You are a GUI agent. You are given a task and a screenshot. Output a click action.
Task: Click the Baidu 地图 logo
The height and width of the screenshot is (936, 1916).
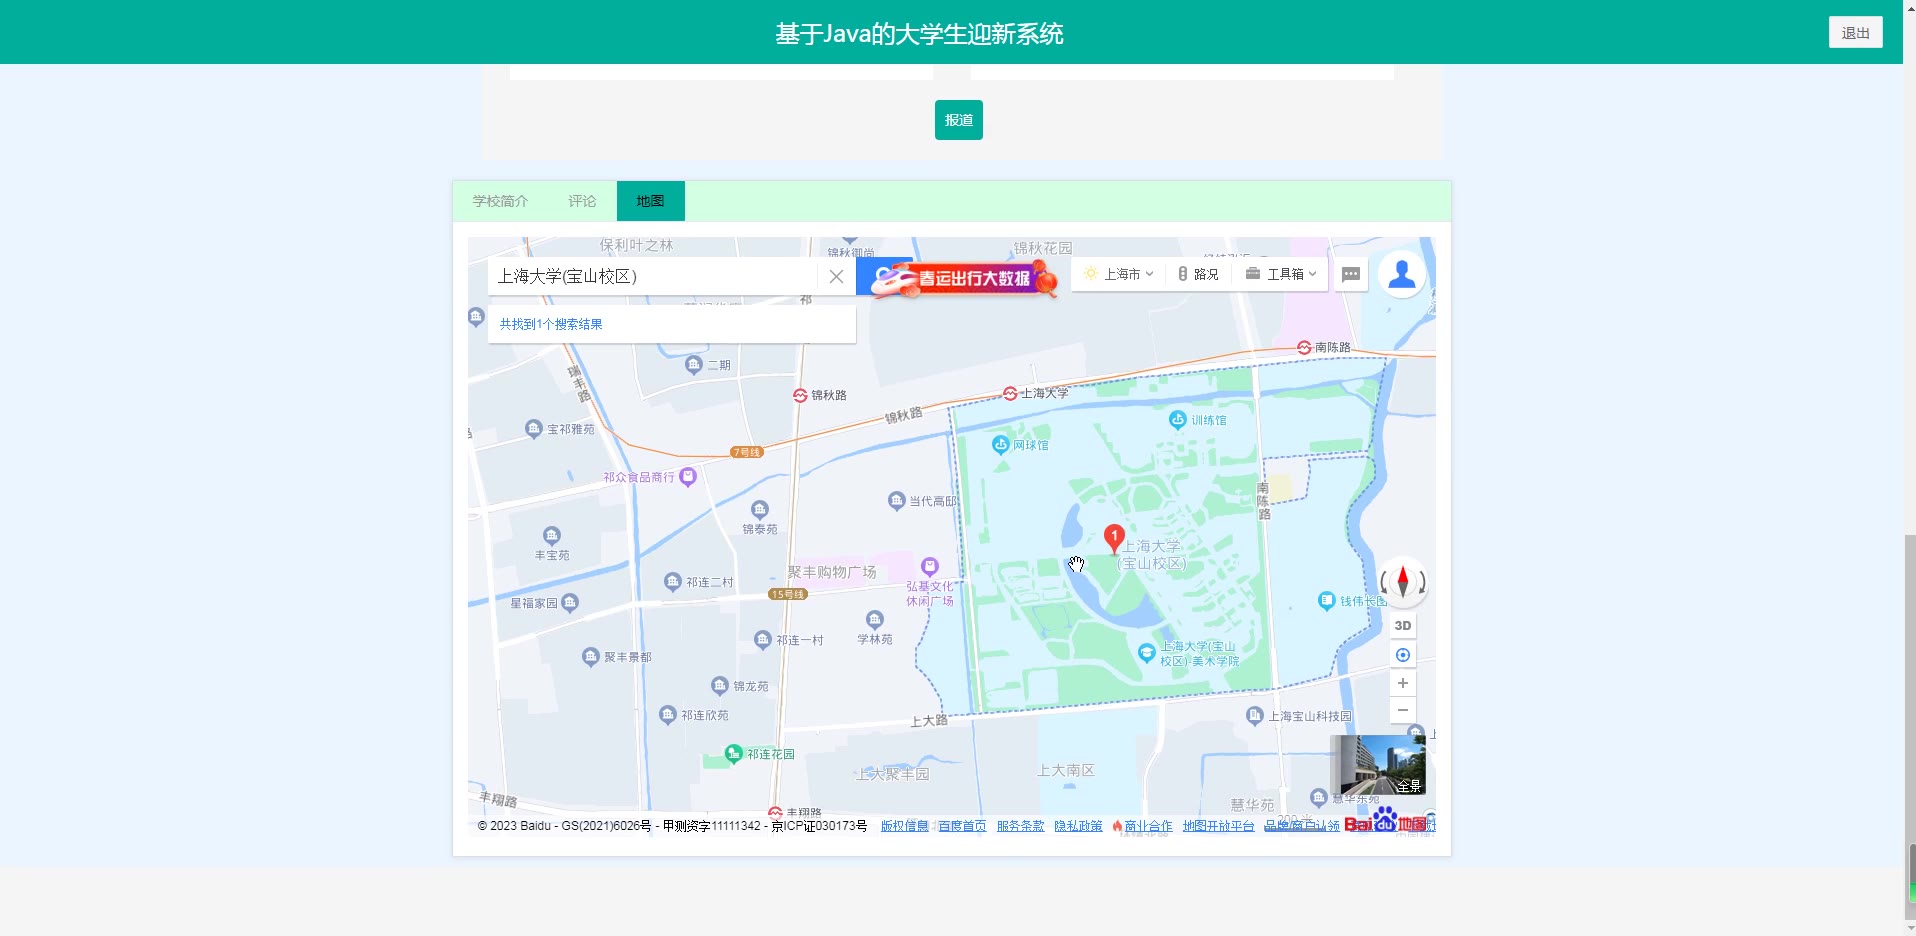coord(1386,822)
